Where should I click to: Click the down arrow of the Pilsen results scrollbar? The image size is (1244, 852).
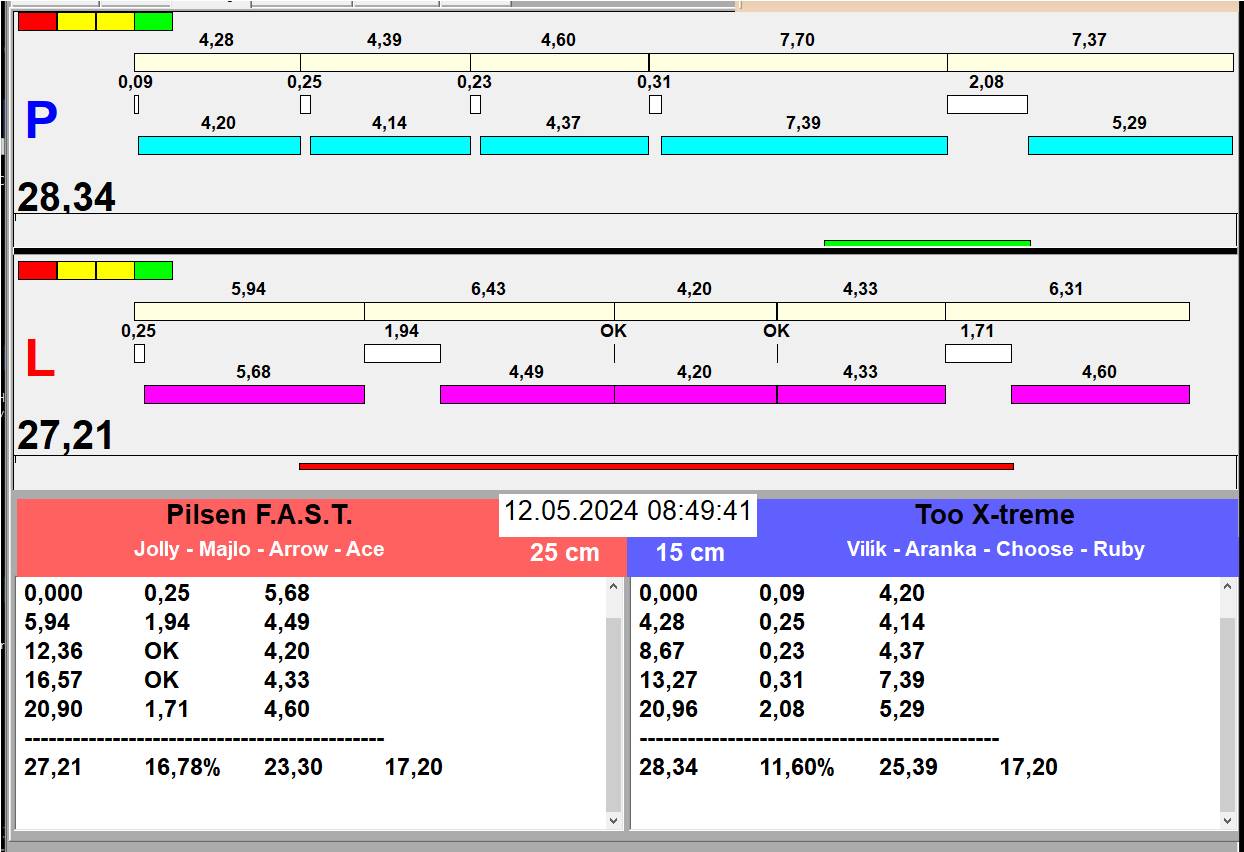(x=614, y=820)
